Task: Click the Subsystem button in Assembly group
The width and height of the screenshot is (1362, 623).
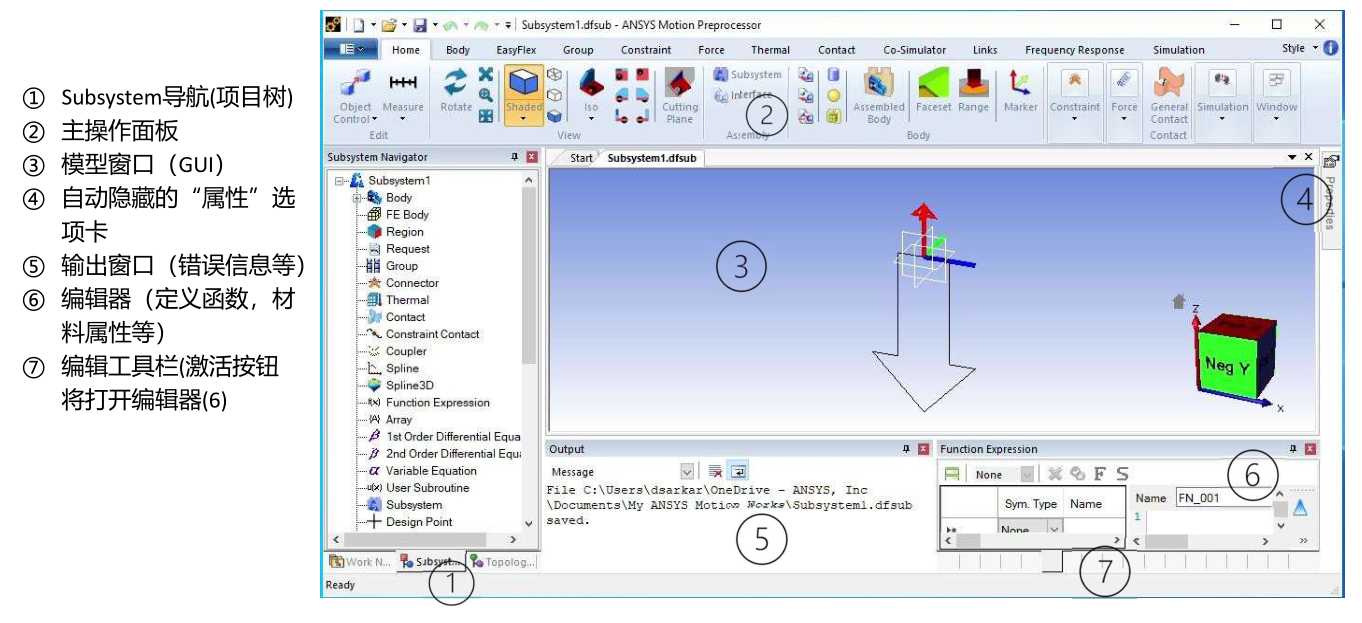Action: click(x=748, y=75)
